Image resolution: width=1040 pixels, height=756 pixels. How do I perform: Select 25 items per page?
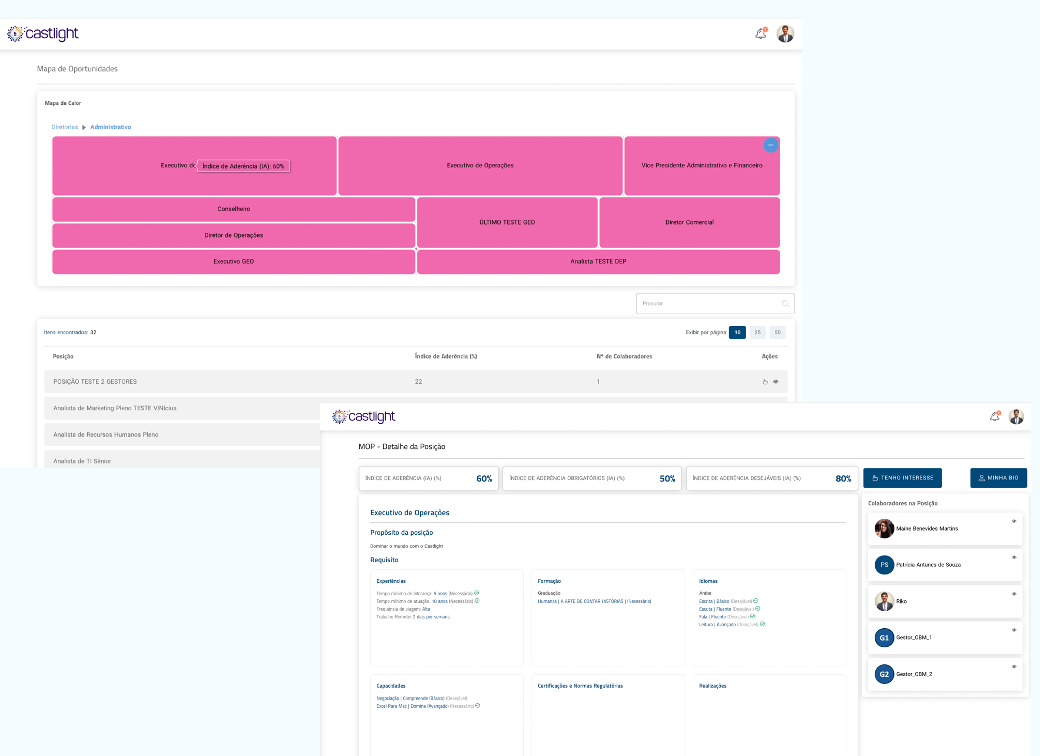758,332
